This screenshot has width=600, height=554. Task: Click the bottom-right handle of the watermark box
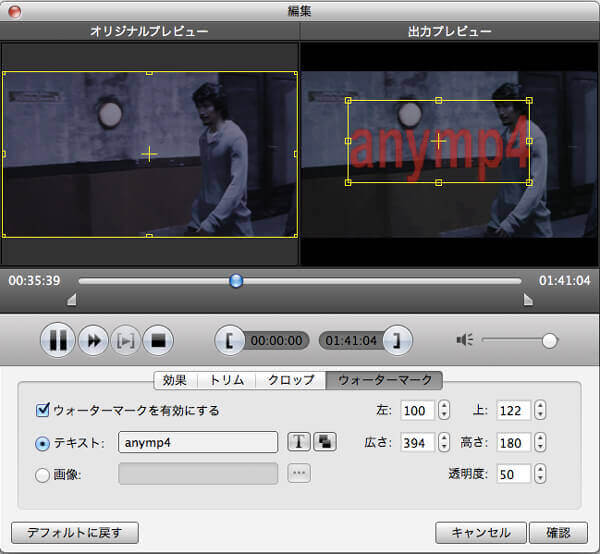pyautogui.click(x=529, y=182)
